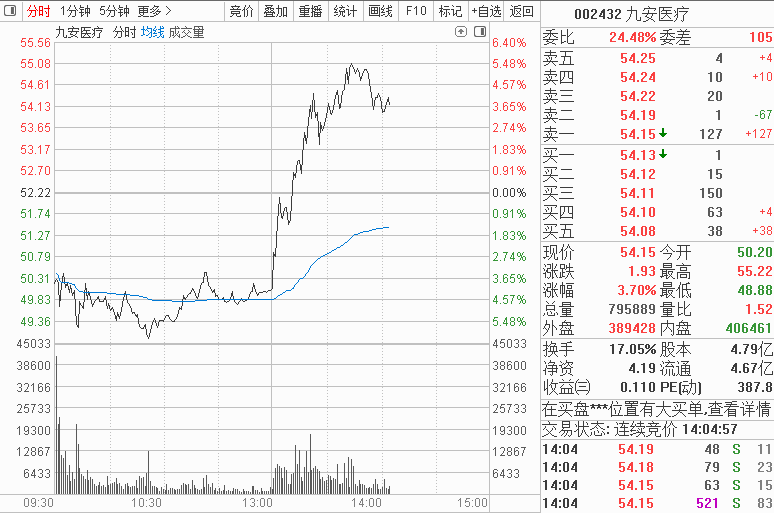Open the 收益(三) quarter selector

coord(567,387)
